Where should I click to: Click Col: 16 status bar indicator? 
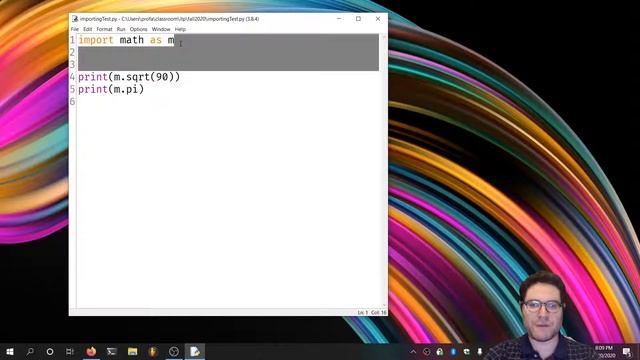click(379, 312)
